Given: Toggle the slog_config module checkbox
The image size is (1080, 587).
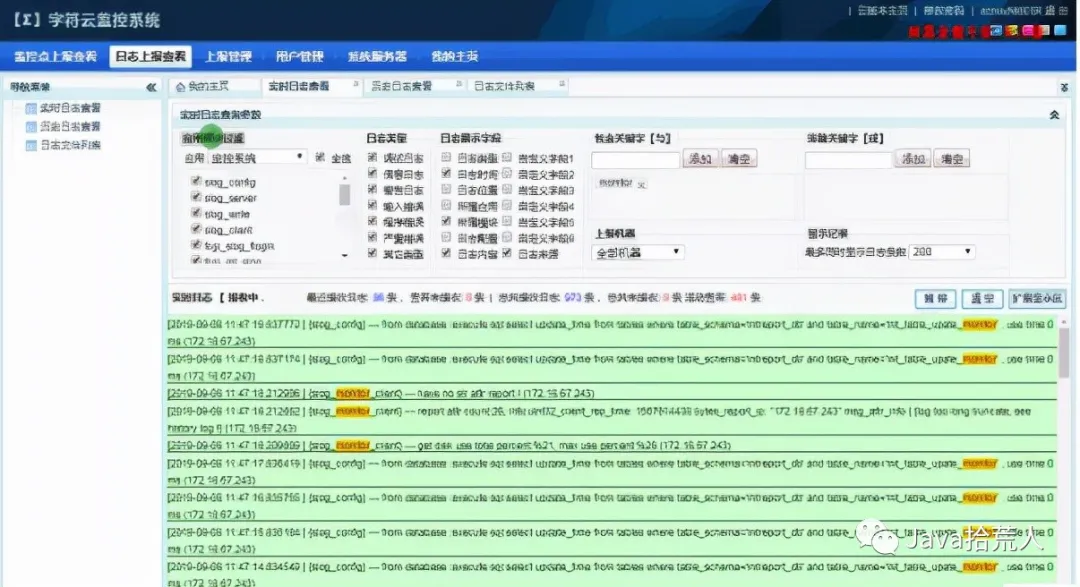Looking at the screenshot, I should click(196, 181).
